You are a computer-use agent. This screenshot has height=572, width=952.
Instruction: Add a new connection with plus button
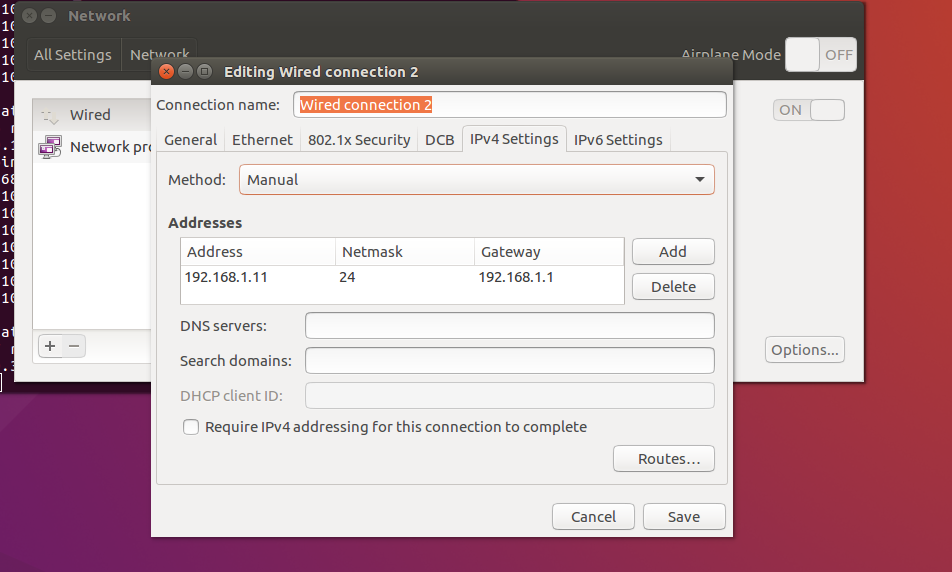click(50, 346)
